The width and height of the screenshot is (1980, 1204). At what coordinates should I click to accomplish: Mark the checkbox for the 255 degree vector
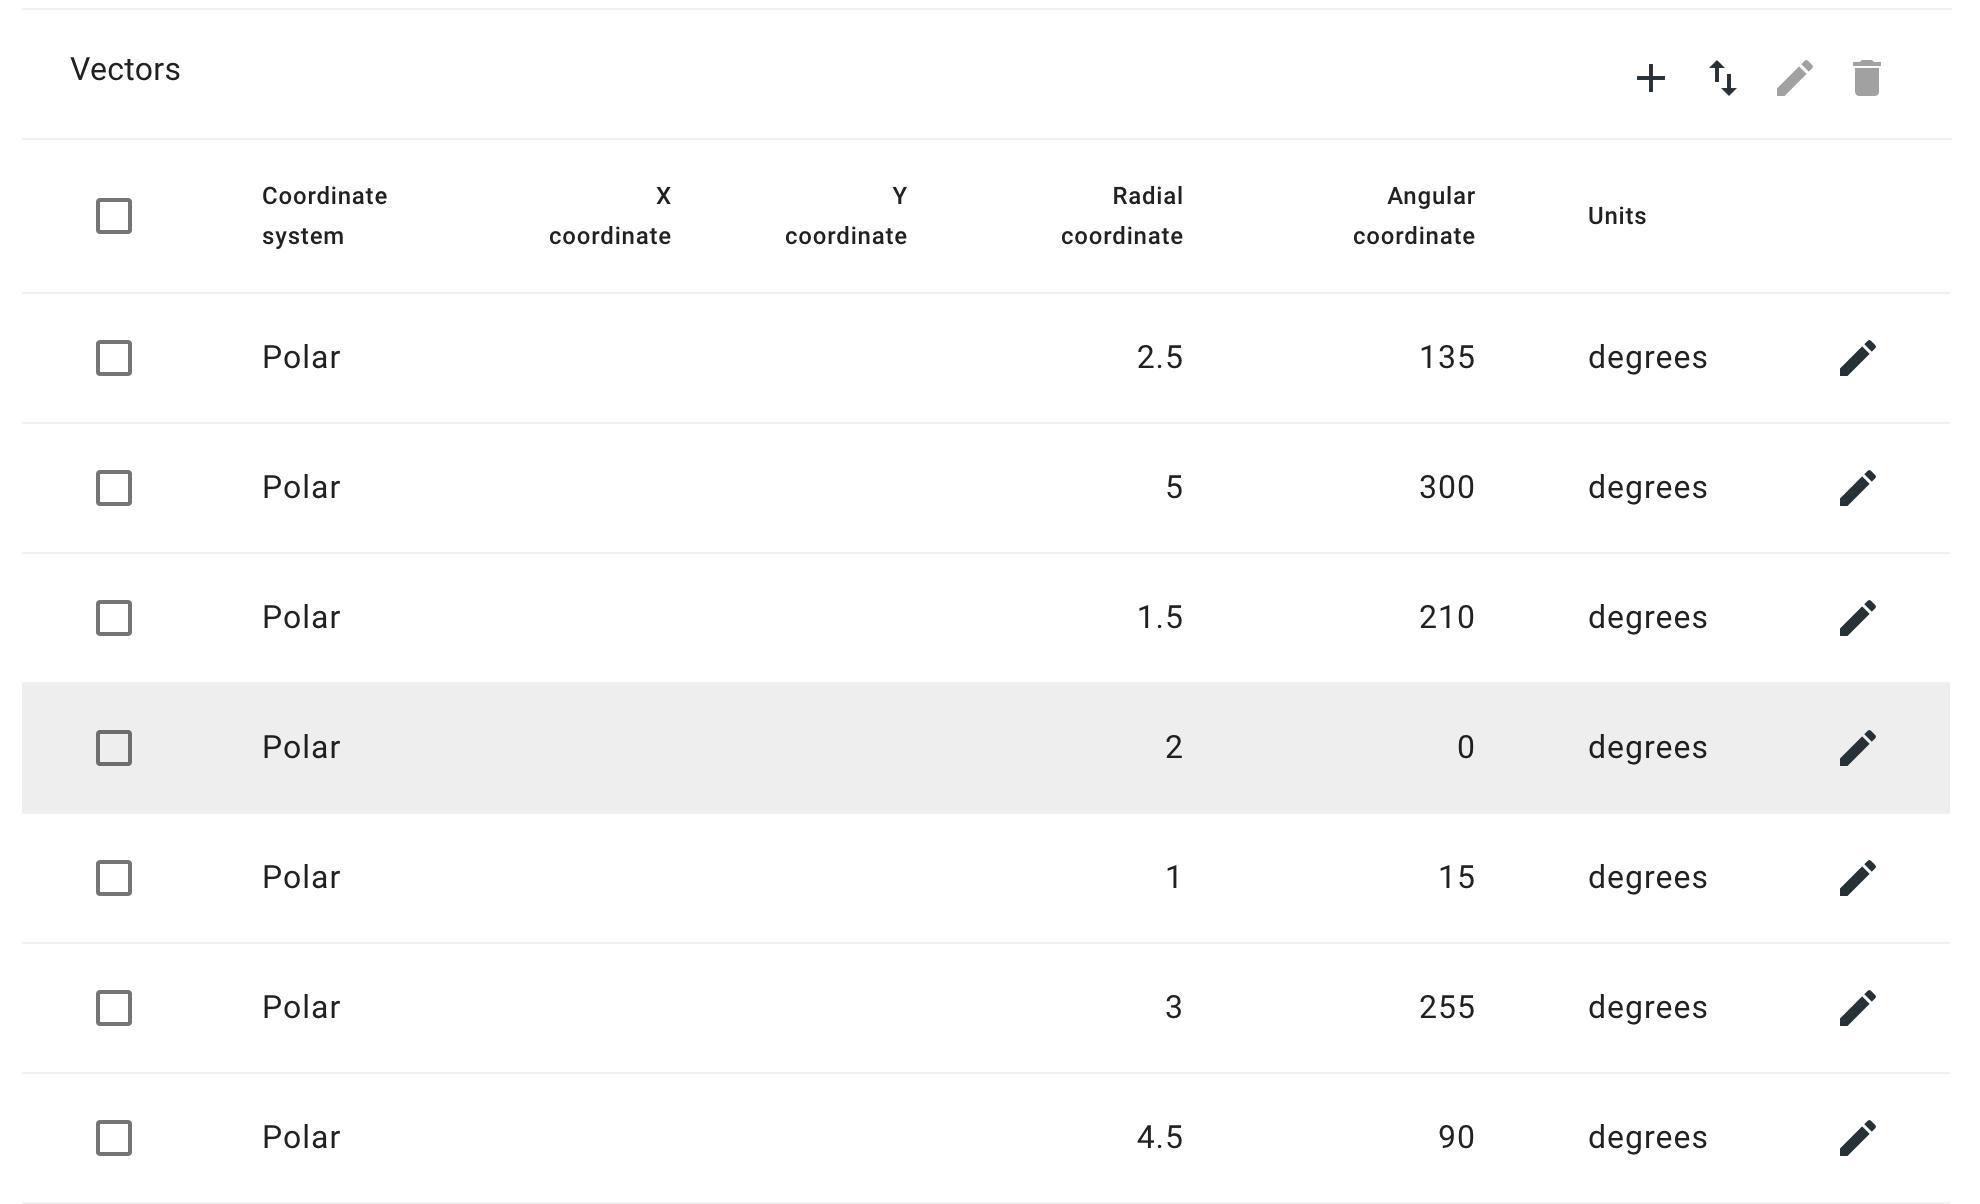coord(114,1008)
